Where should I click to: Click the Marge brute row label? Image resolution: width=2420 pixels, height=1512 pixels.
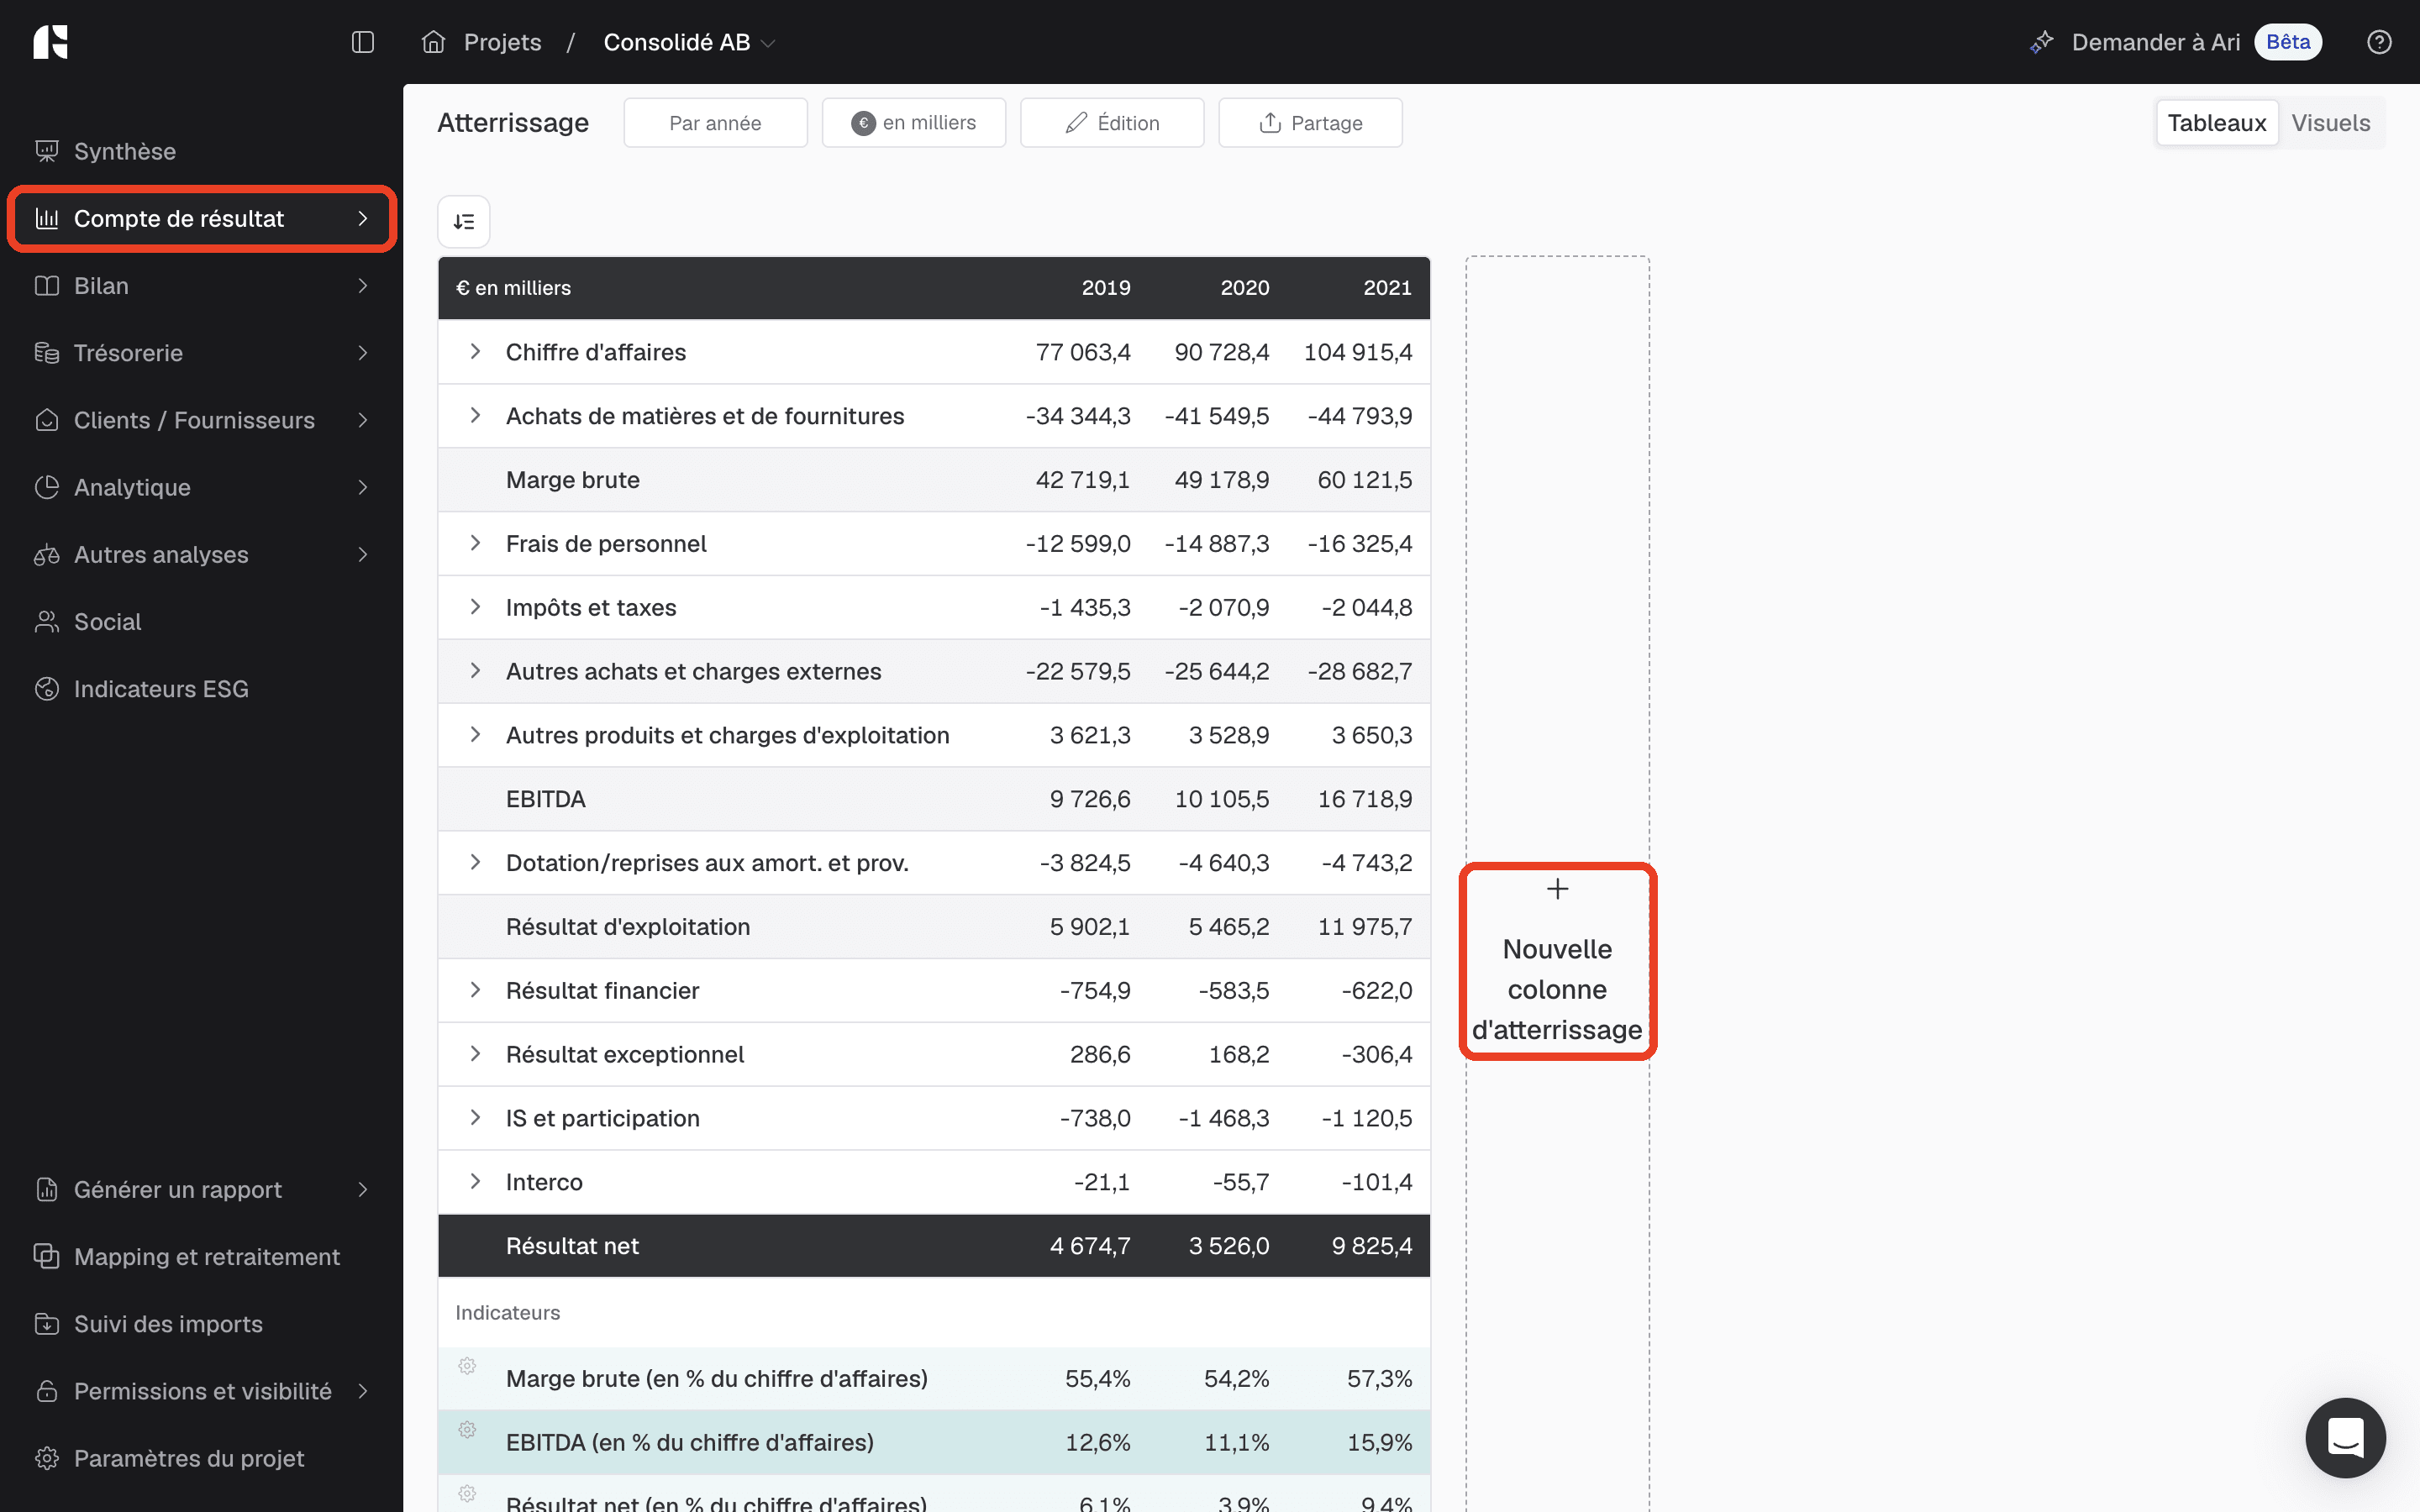pyautogui.click(x=572, y=480)
